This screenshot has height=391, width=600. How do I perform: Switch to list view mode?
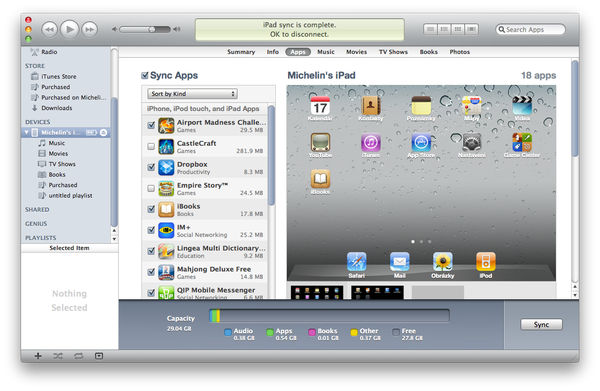click(x=430, y=29)
